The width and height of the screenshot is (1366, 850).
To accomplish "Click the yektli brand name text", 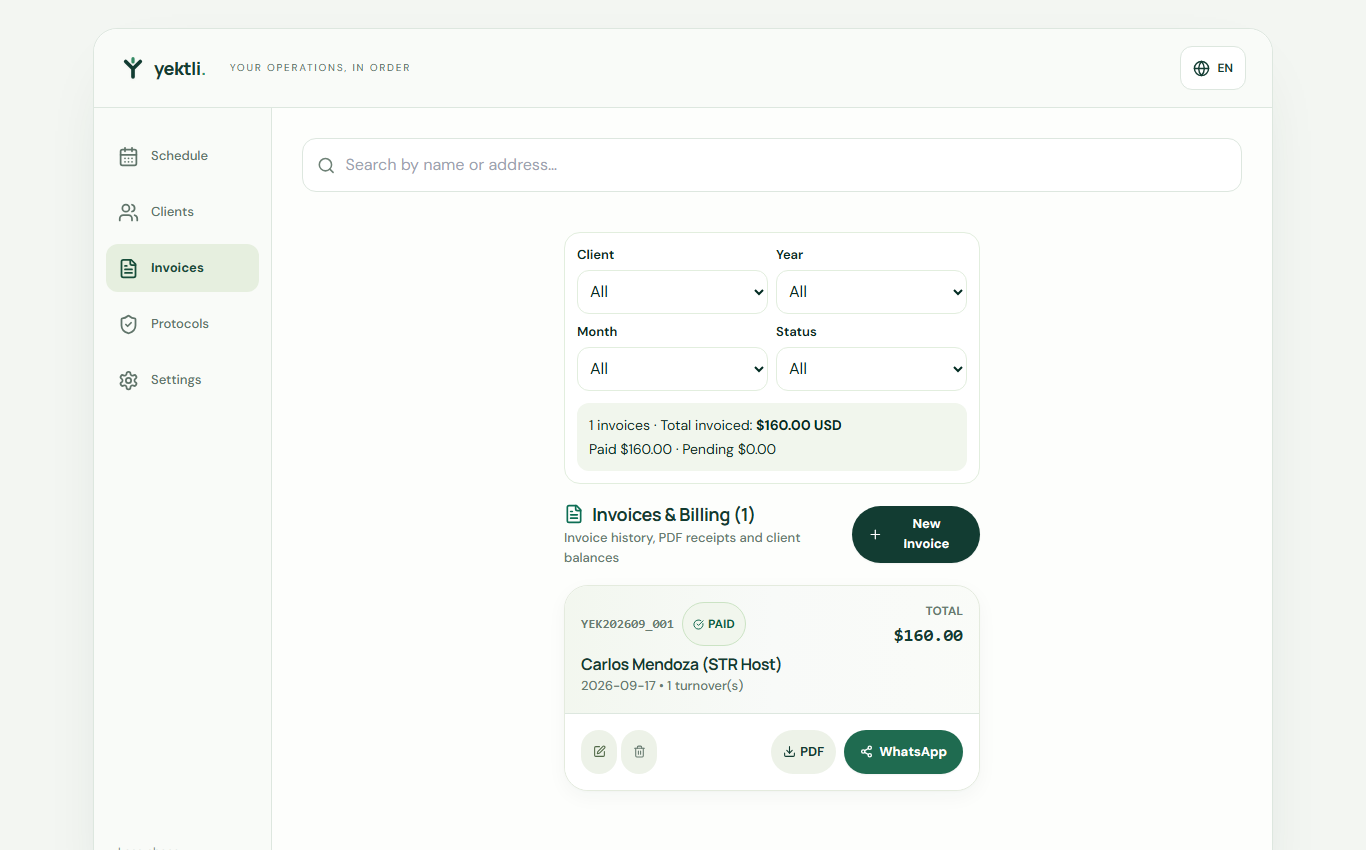I will (x=180, y=68).
